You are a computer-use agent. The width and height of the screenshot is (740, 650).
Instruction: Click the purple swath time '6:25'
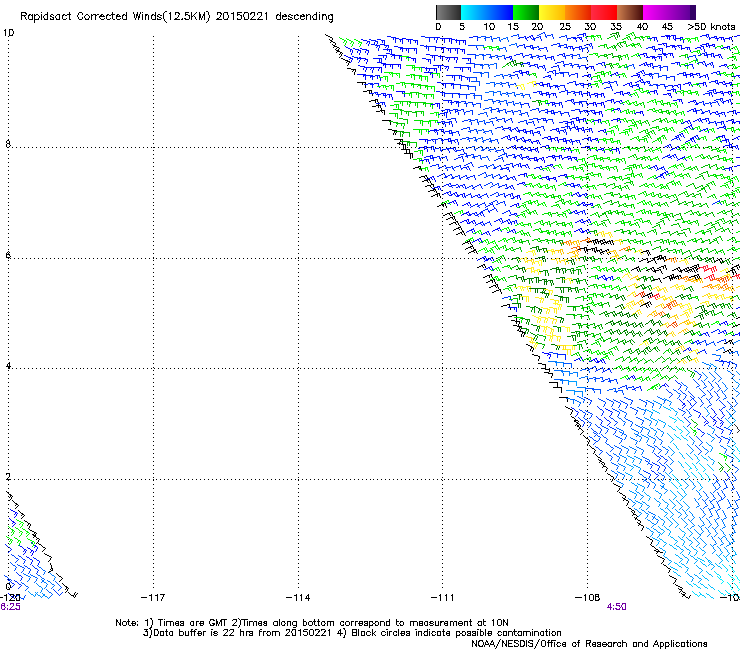(10, 607)
